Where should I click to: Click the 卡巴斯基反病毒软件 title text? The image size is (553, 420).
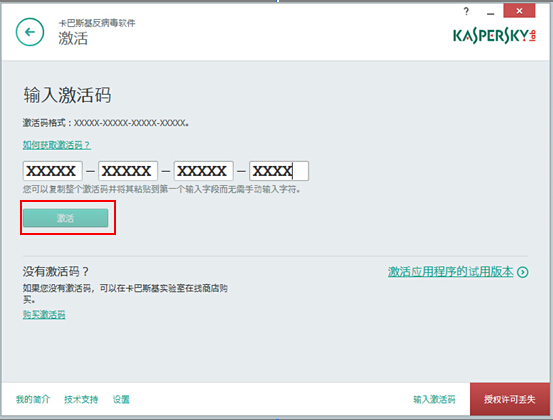coord(97,23)
